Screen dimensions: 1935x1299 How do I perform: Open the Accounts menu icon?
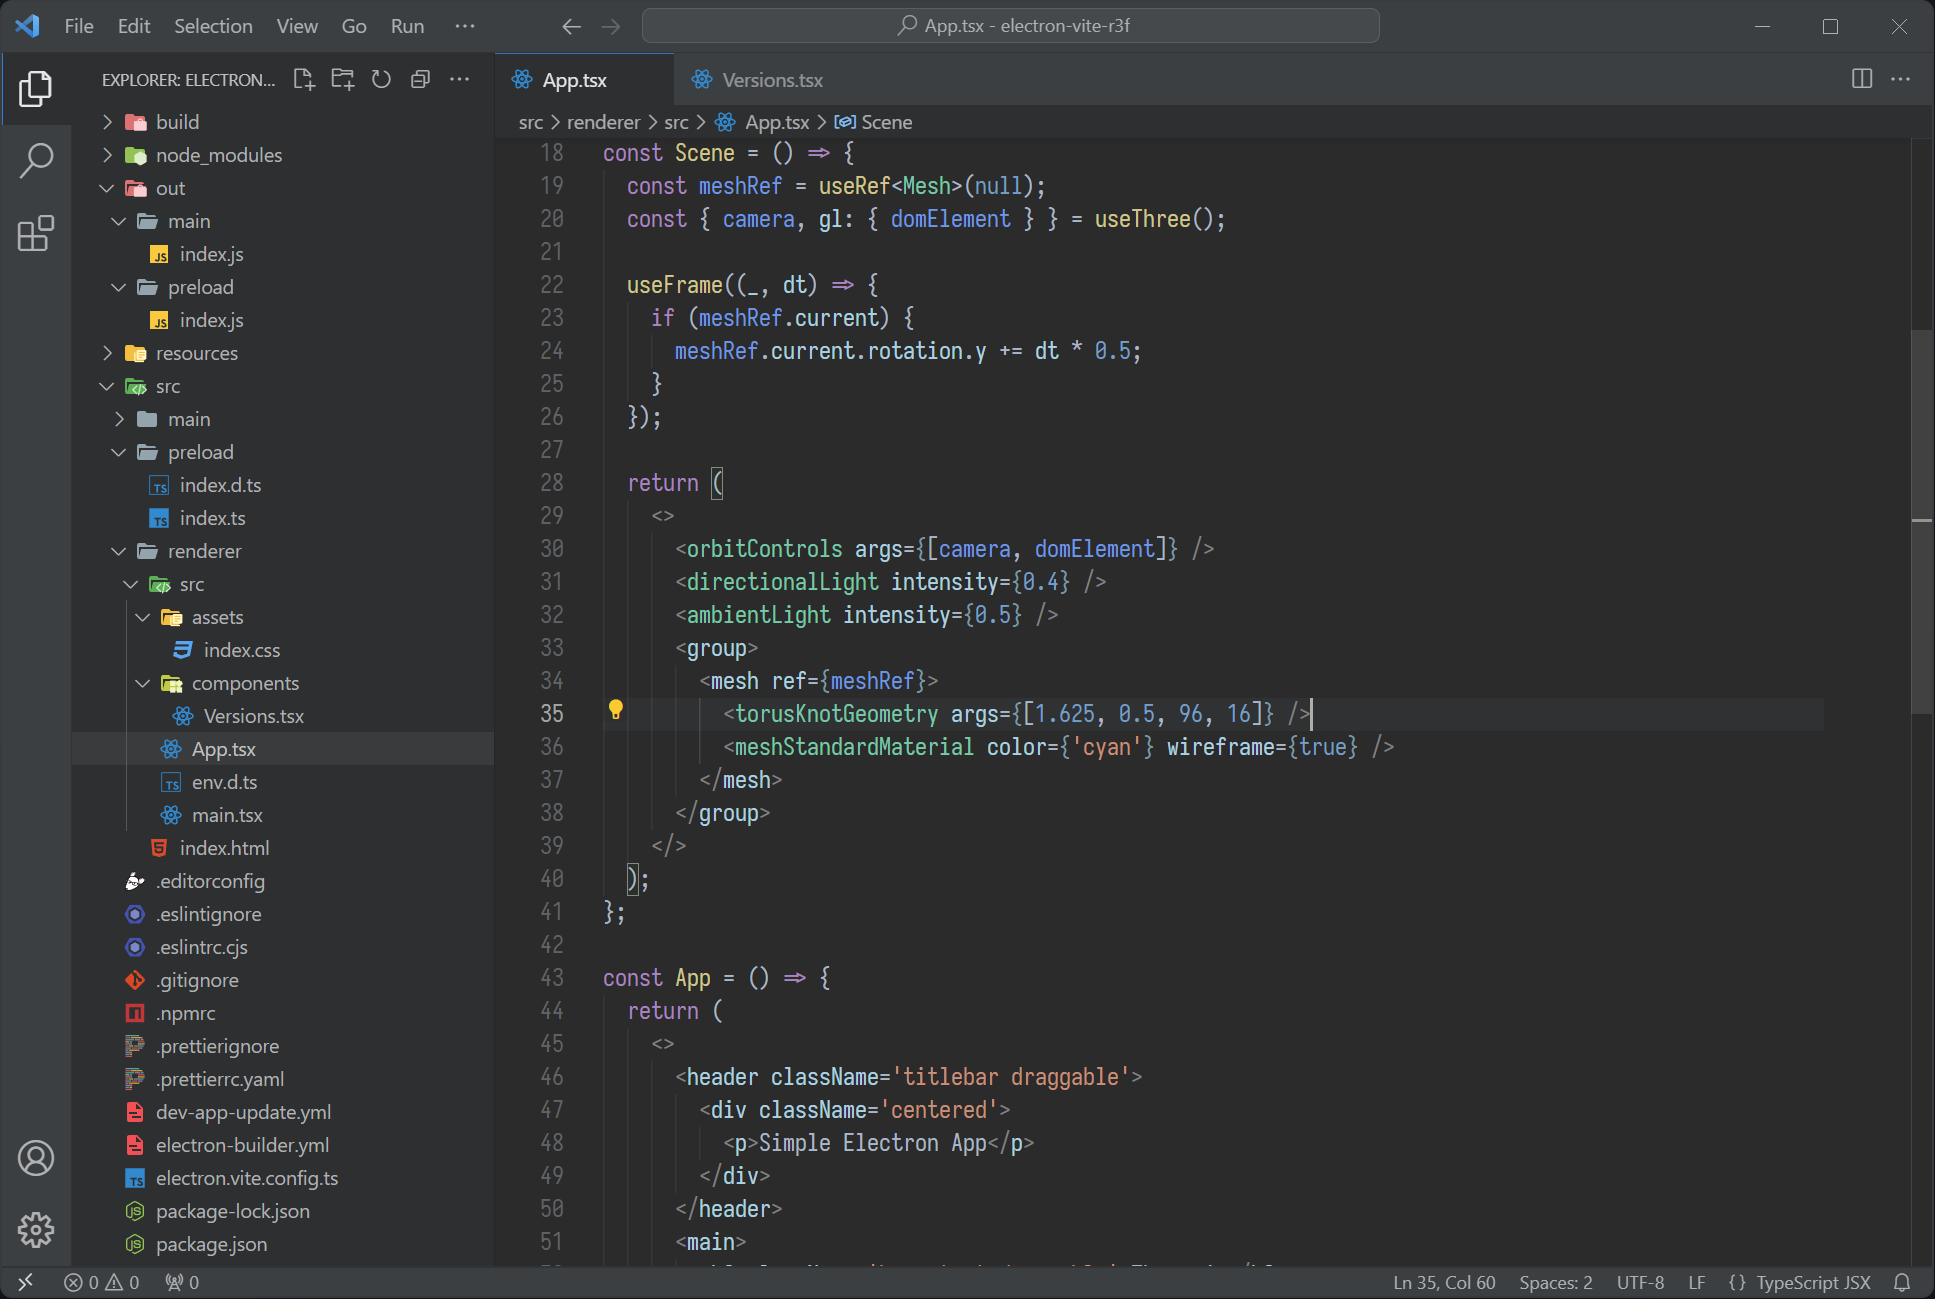36,1158
